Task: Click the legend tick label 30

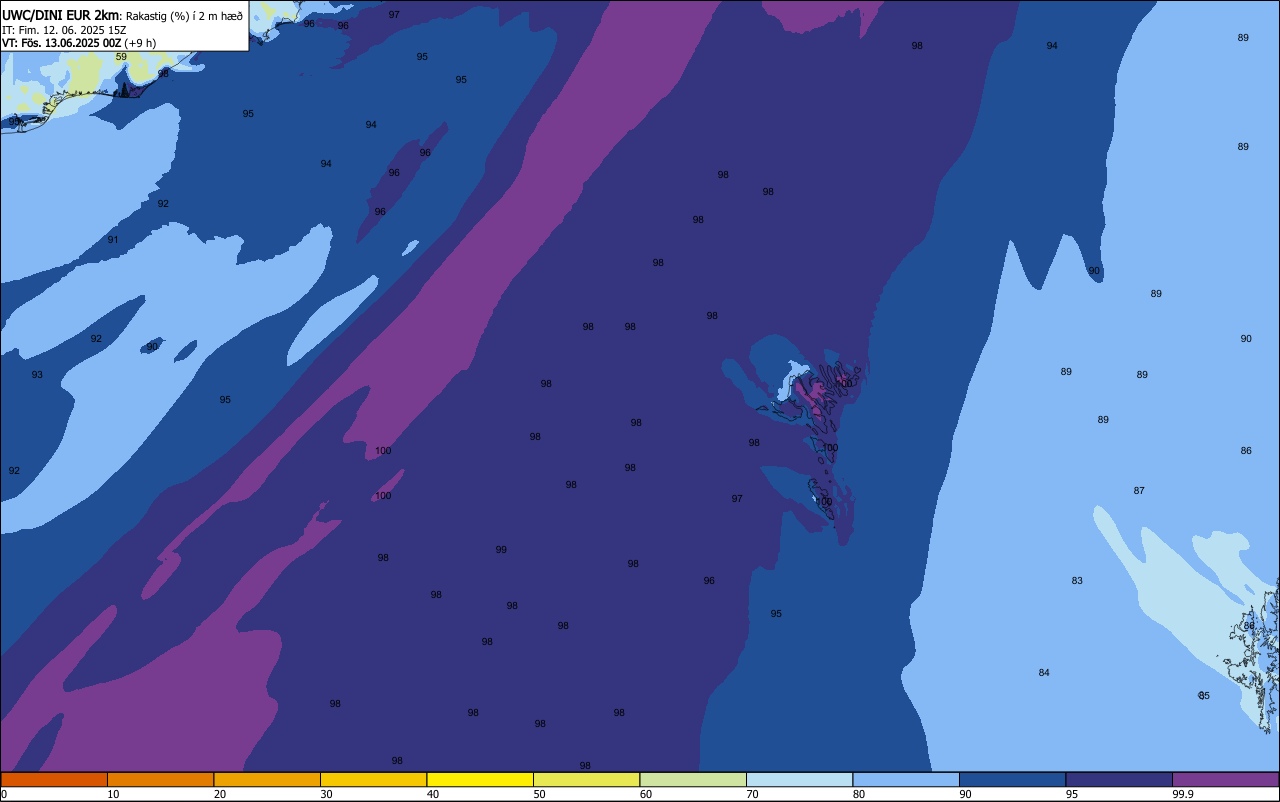Action: (x=326, y=794)
